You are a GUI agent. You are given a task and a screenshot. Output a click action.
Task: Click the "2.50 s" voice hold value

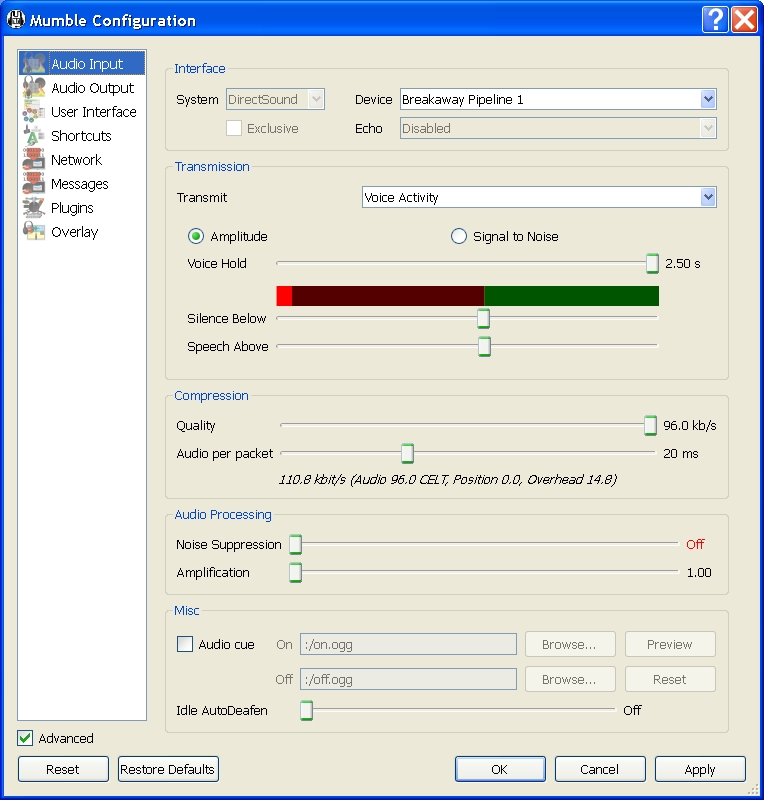682,264
